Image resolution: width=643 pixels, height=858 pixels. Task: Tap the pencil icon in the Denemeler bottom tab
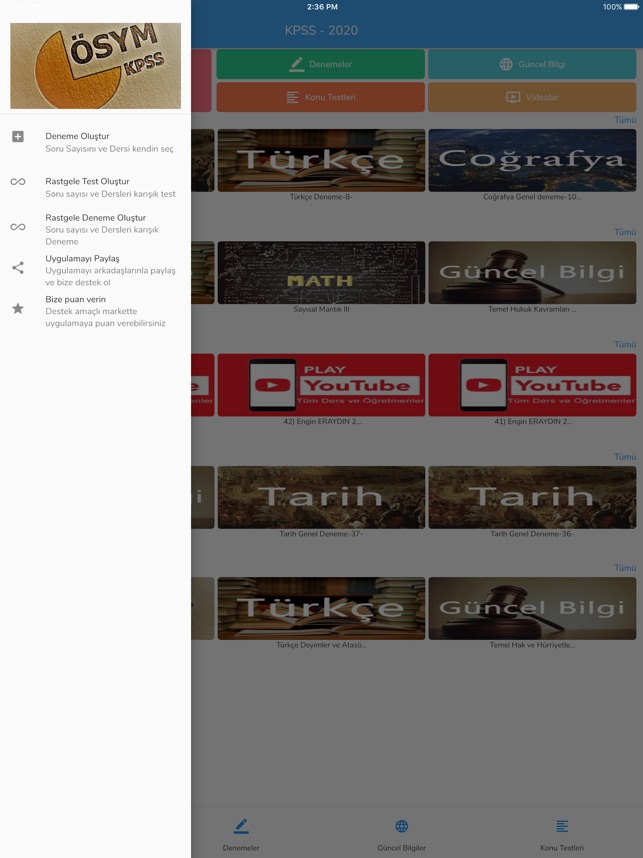pos(241,826)
